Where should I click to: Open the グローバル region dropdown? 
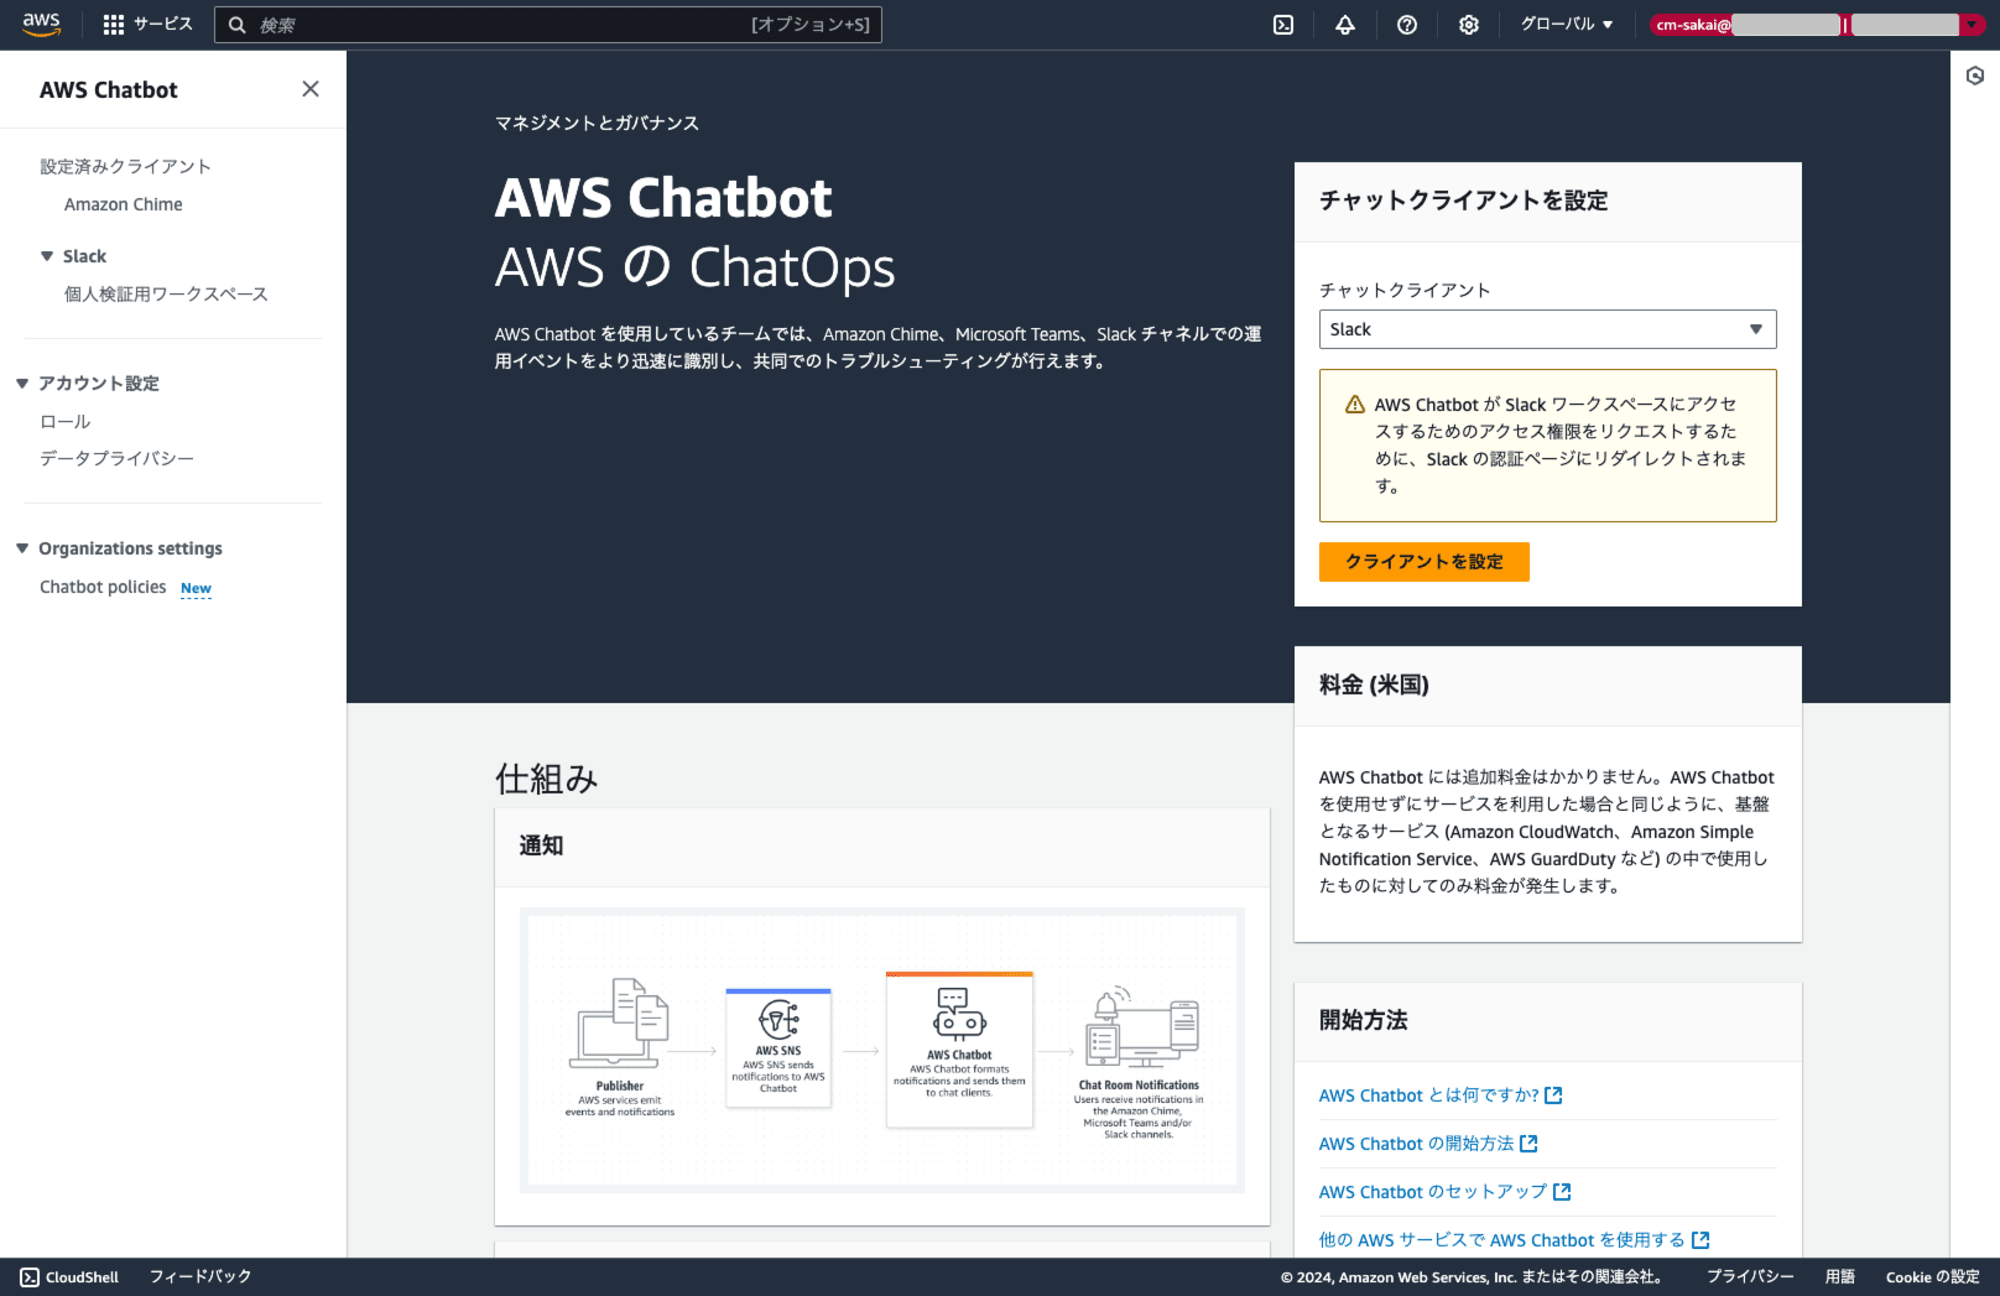(1566, 24)
